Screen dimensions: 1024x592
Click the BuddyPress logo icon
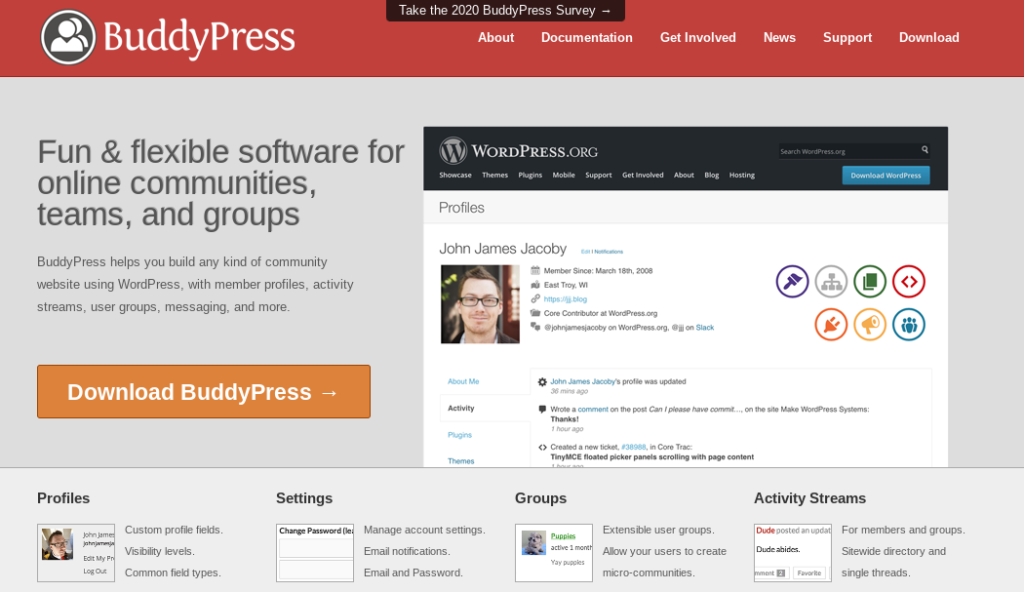[x=69, y=37]
